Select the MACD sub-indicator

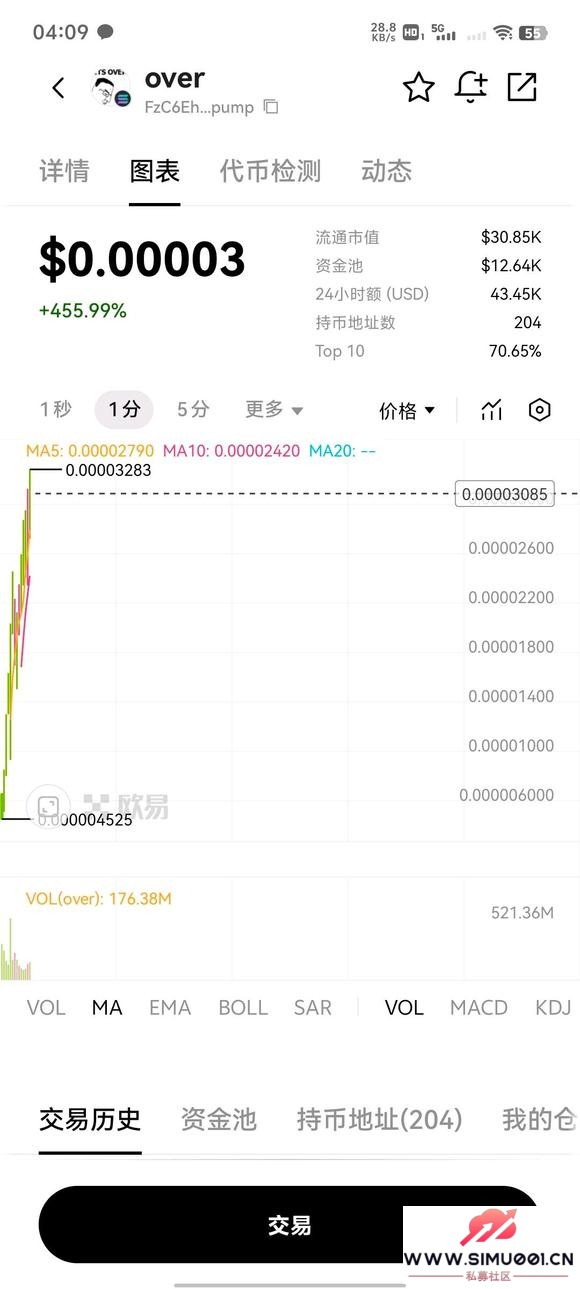pyautogui.click(x=479, y=1008)
